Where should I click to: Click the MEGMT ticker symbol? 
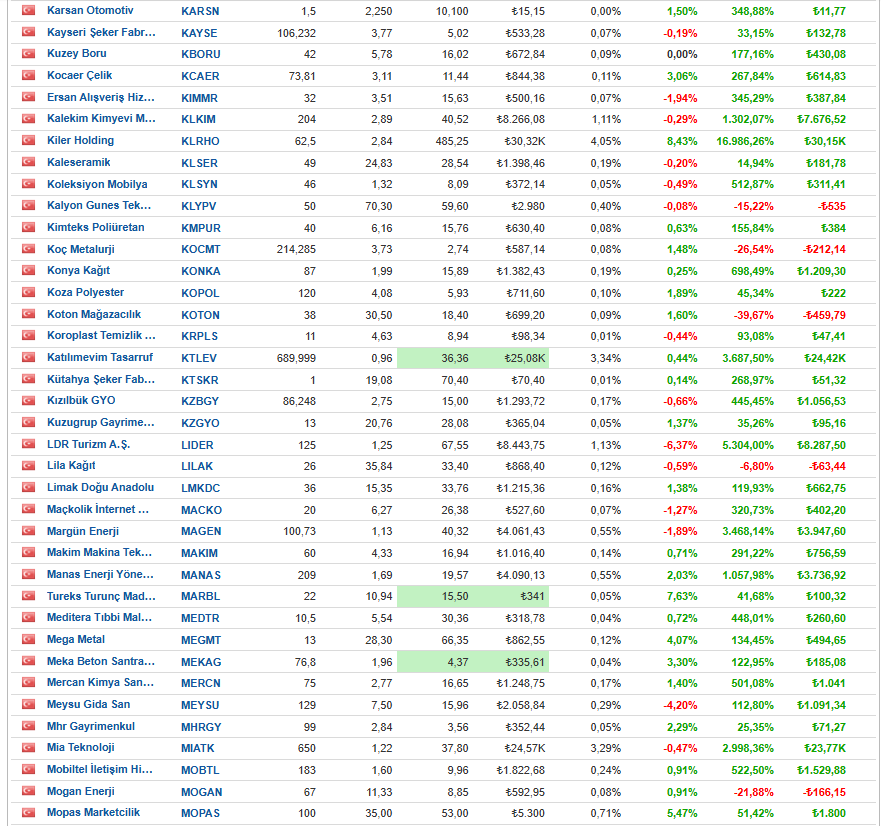tap(201, 641)
